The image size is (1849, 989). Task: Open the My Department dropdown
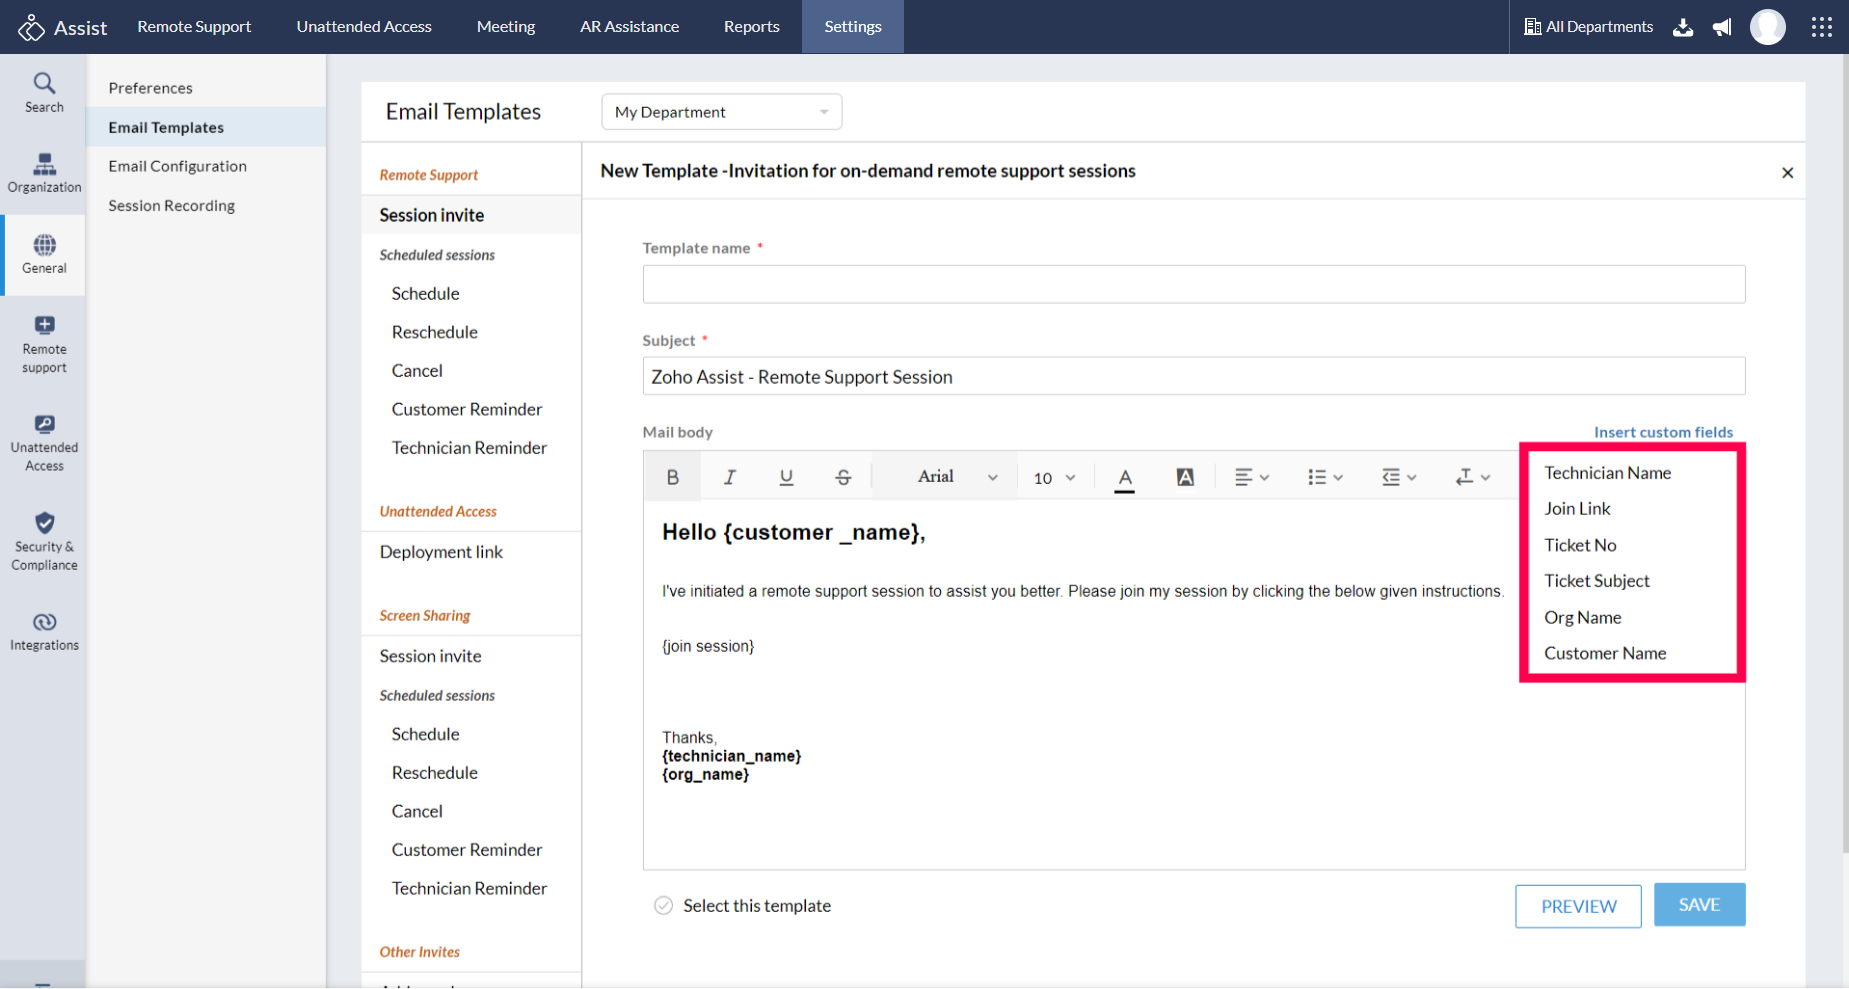point(721,112)
